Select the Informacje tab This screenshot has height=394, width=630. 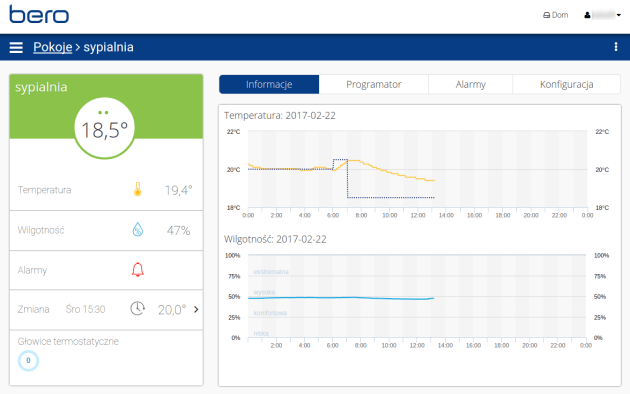coord(269,84)
